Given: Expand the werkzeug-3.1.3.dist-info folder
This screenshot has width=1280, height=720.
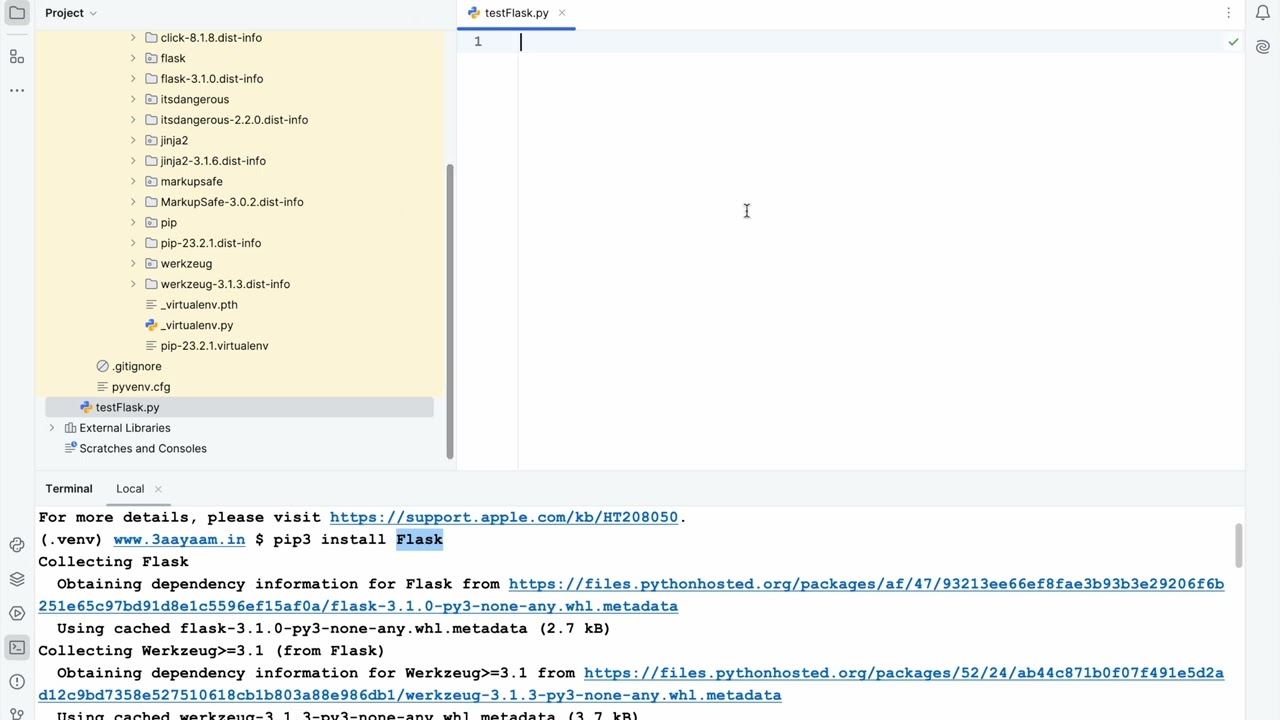Looking at the screenshot, I should coord(133,284).
